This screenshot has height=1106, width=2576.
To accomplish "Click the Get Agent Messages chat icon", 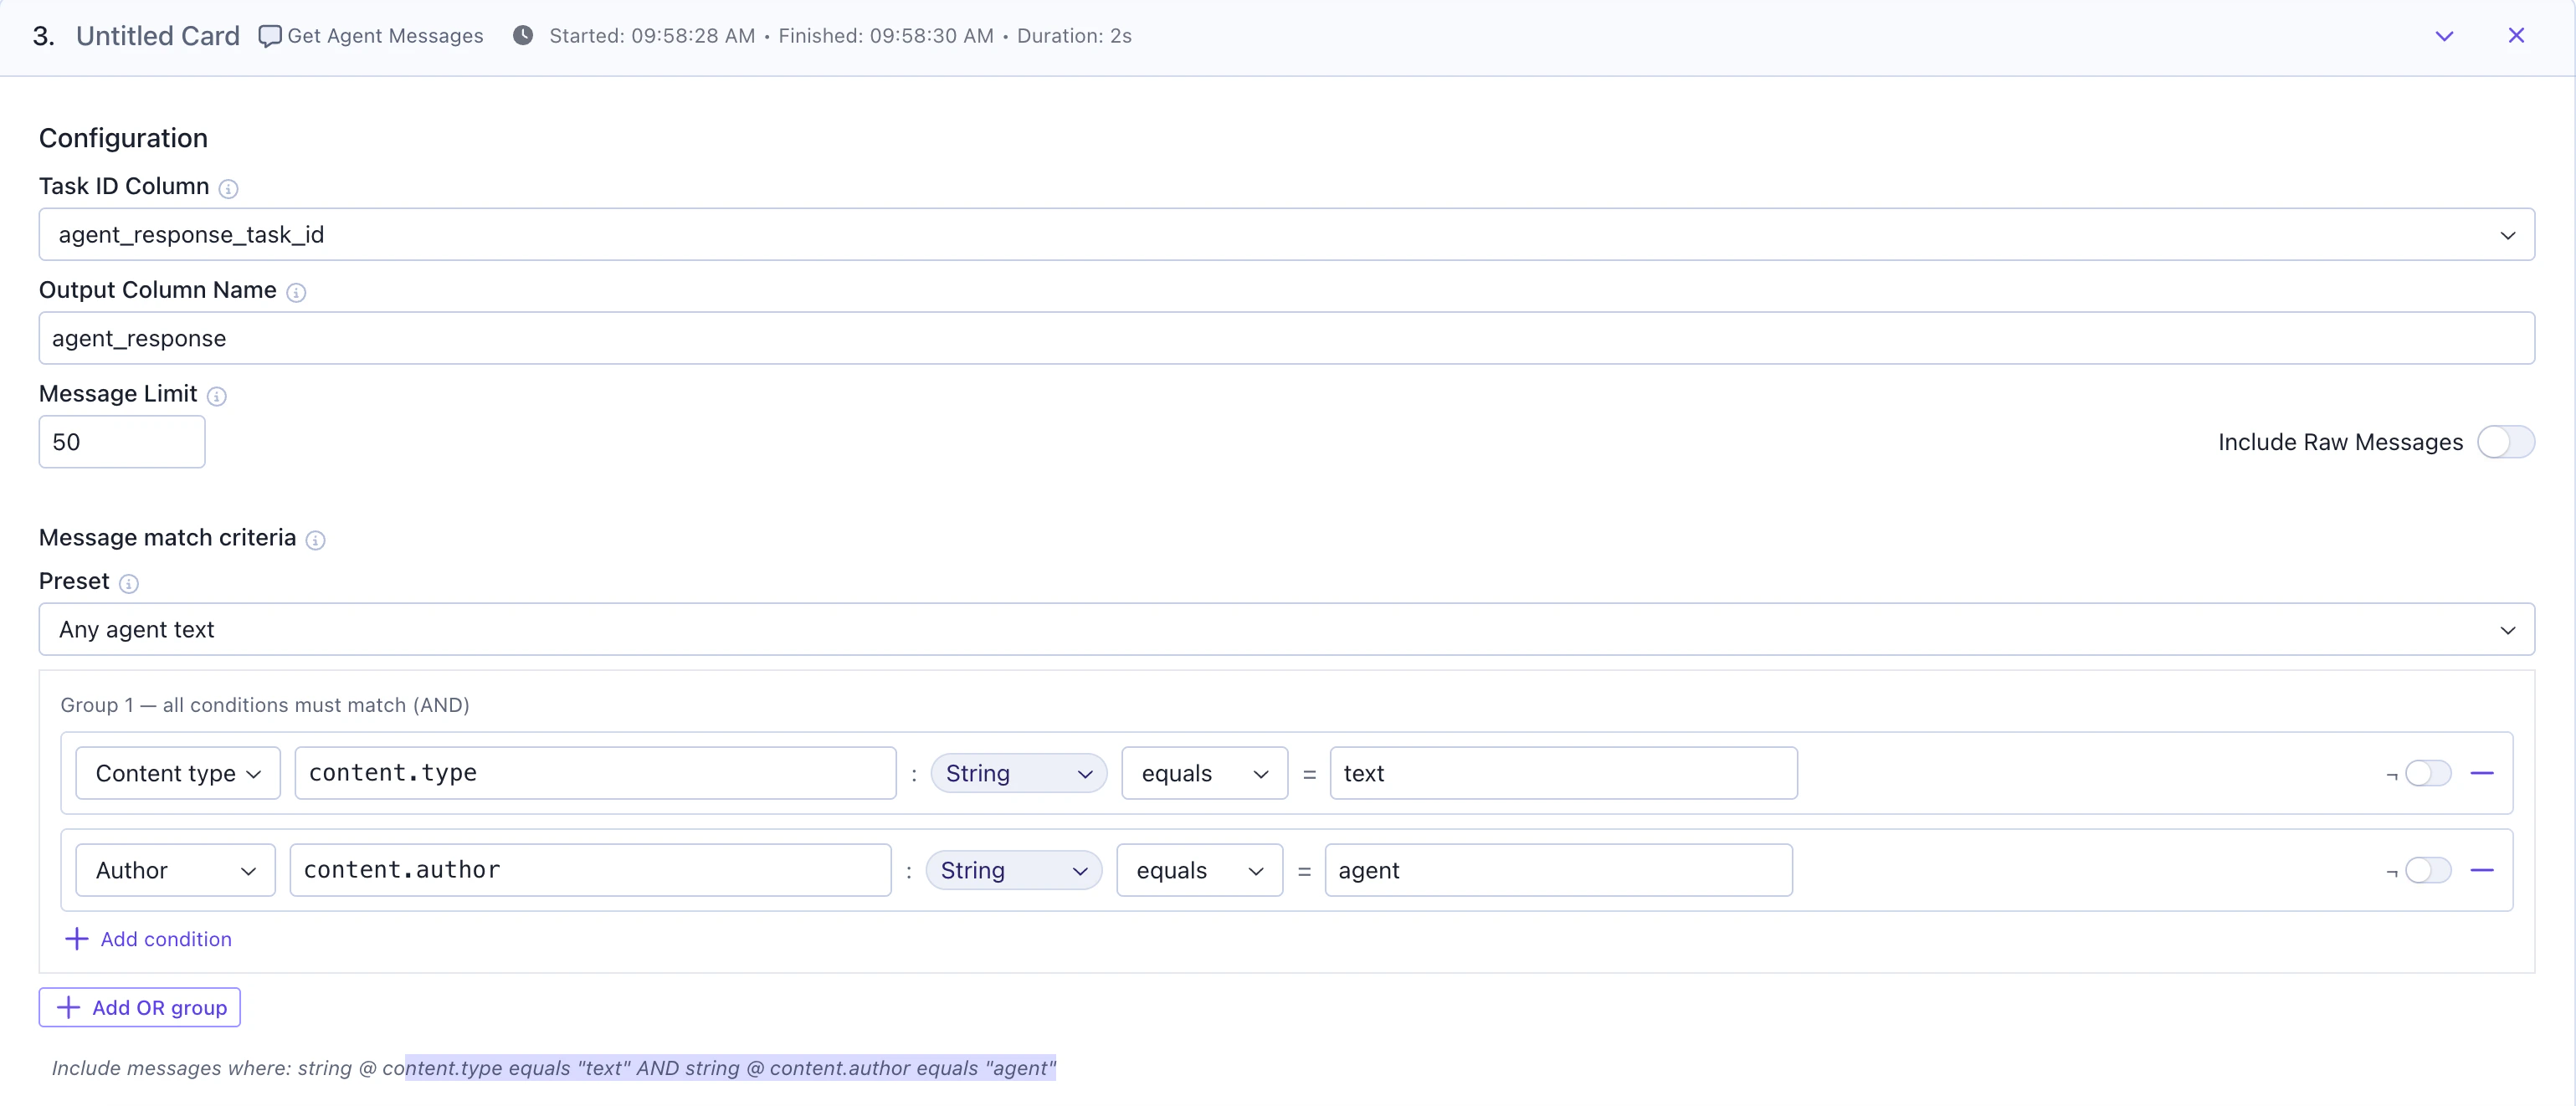I will click(269, 36).
